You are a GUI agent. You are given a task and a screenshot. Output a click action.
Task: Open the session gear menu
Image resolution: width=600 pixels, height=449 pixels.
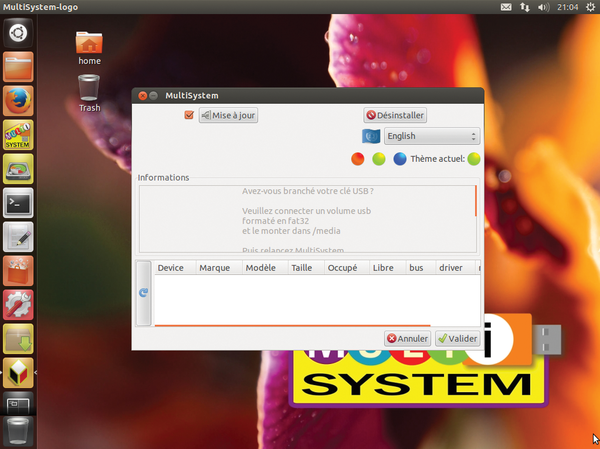590,7
